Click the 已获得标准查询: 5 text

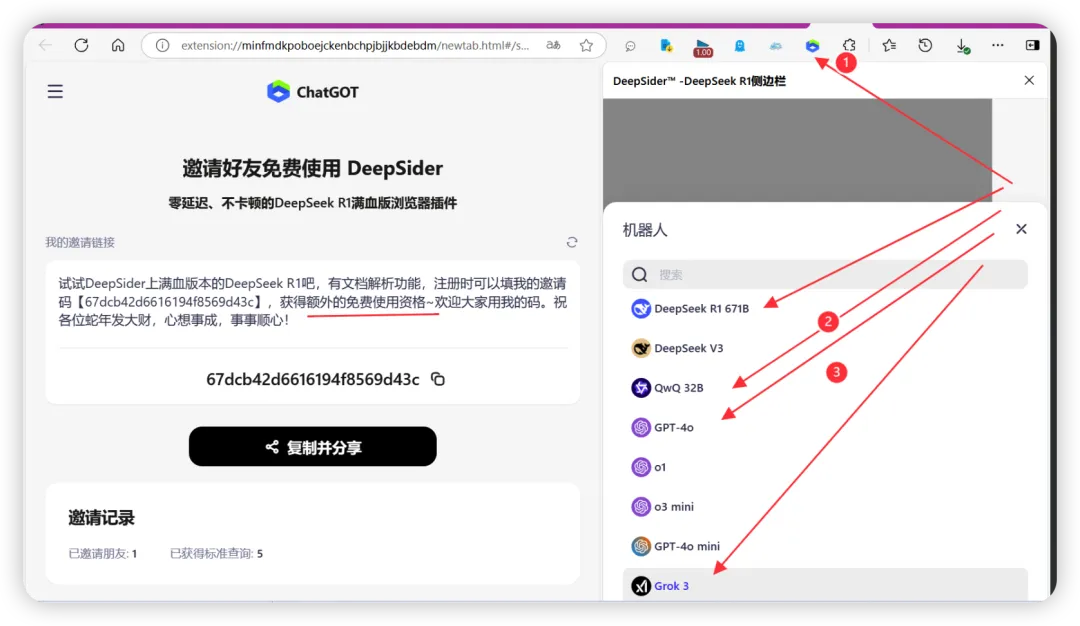[x=216, y=554]
